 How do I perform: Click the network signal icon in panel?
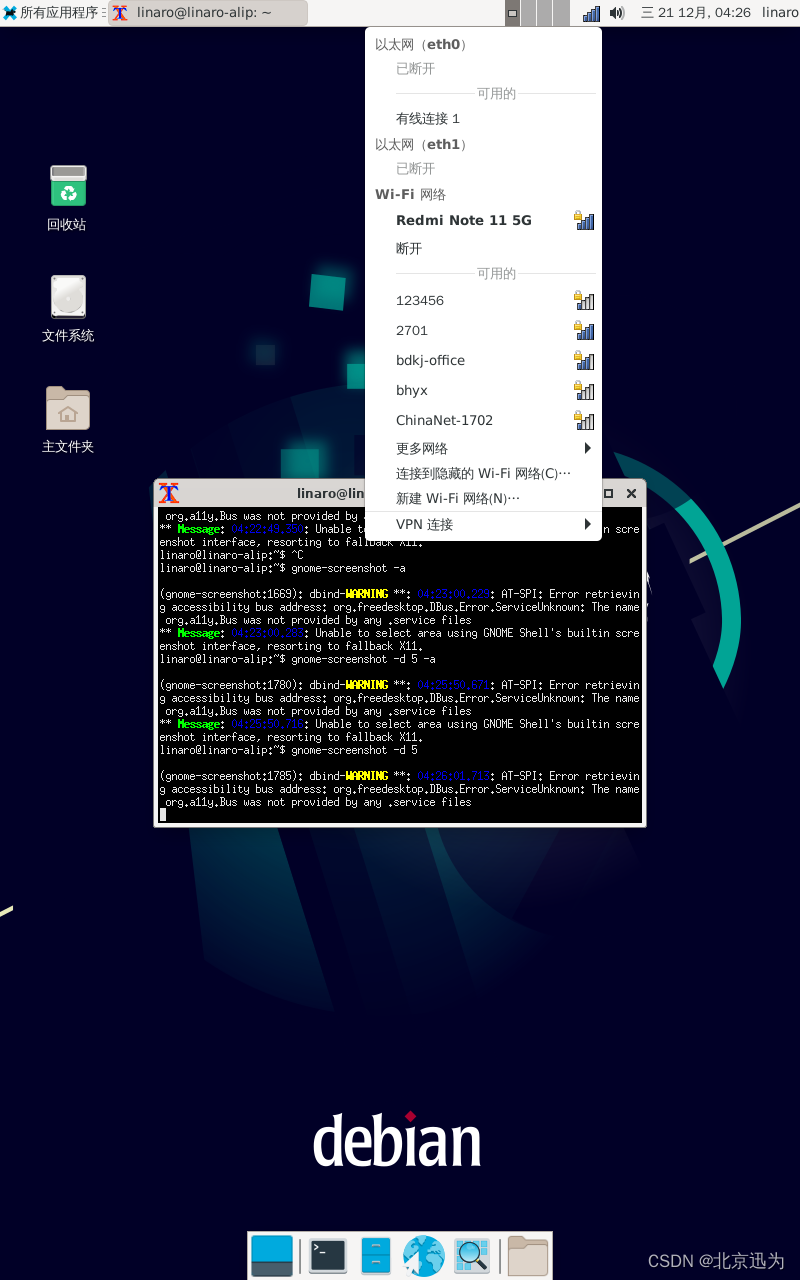[x=591, y=13]
